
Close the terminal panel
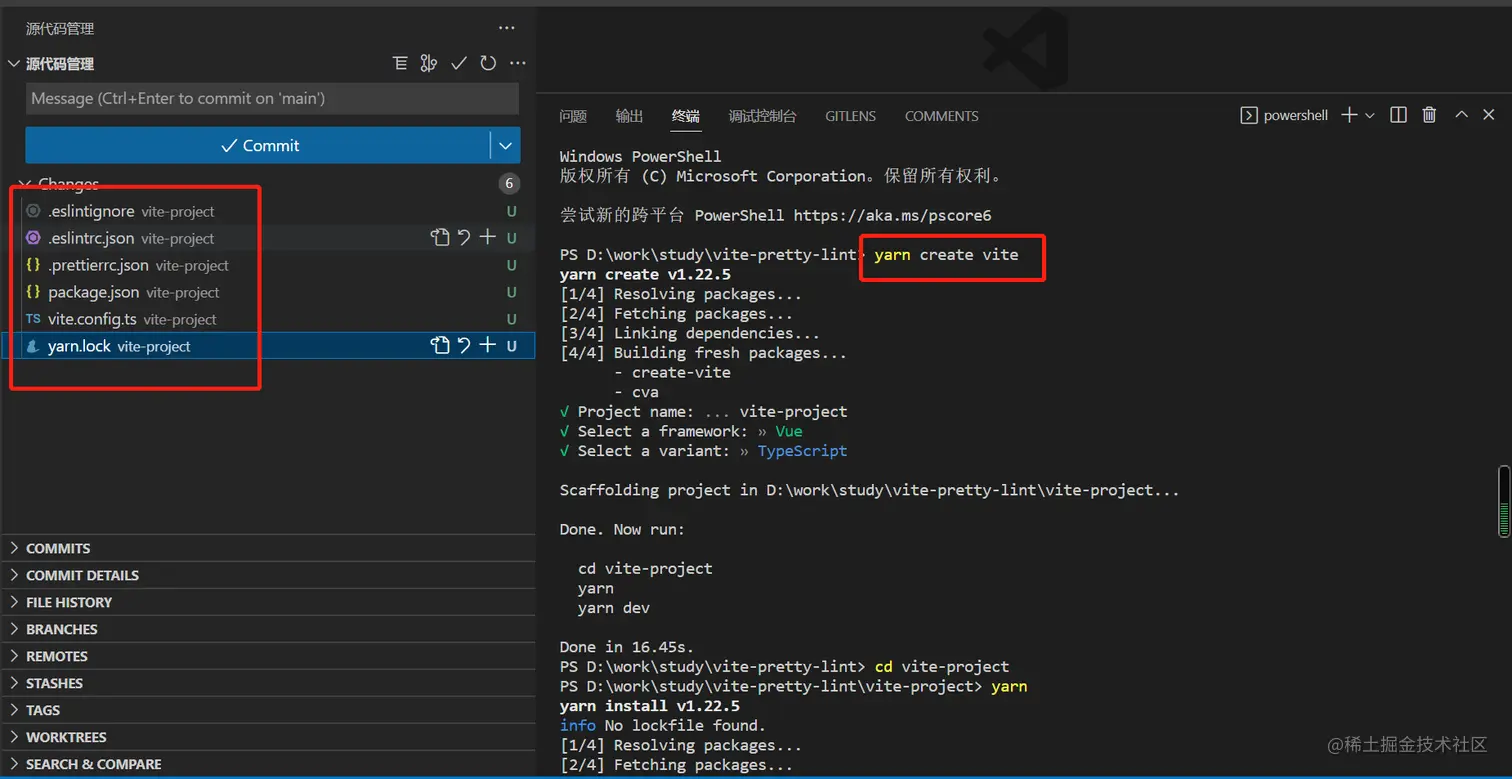[x=1489, y=116]
